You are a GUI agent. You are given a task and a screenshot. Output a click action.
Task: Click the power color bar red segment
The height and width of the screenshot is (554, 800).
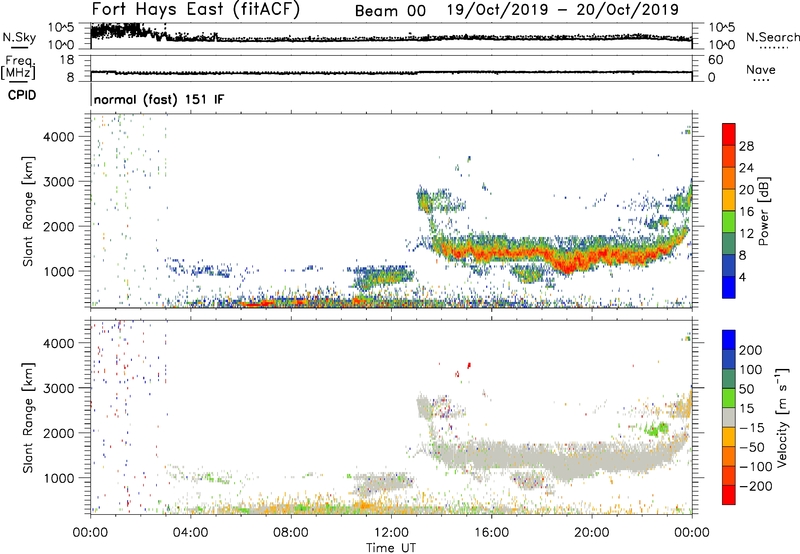pyautogui.click(x=729, y=134)
